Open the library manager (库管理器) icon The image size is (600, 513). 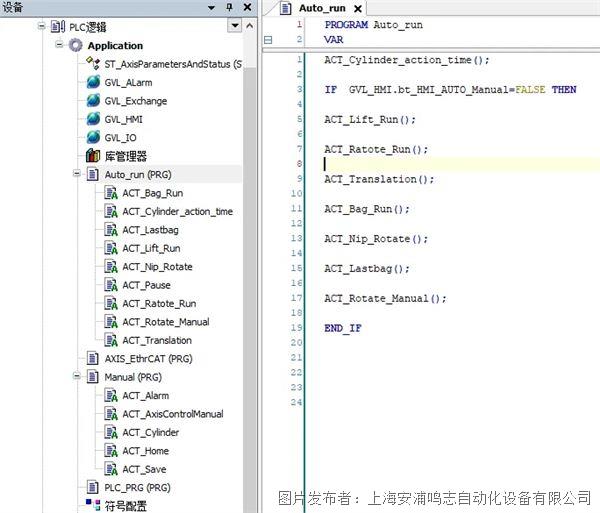coord(93,156)
